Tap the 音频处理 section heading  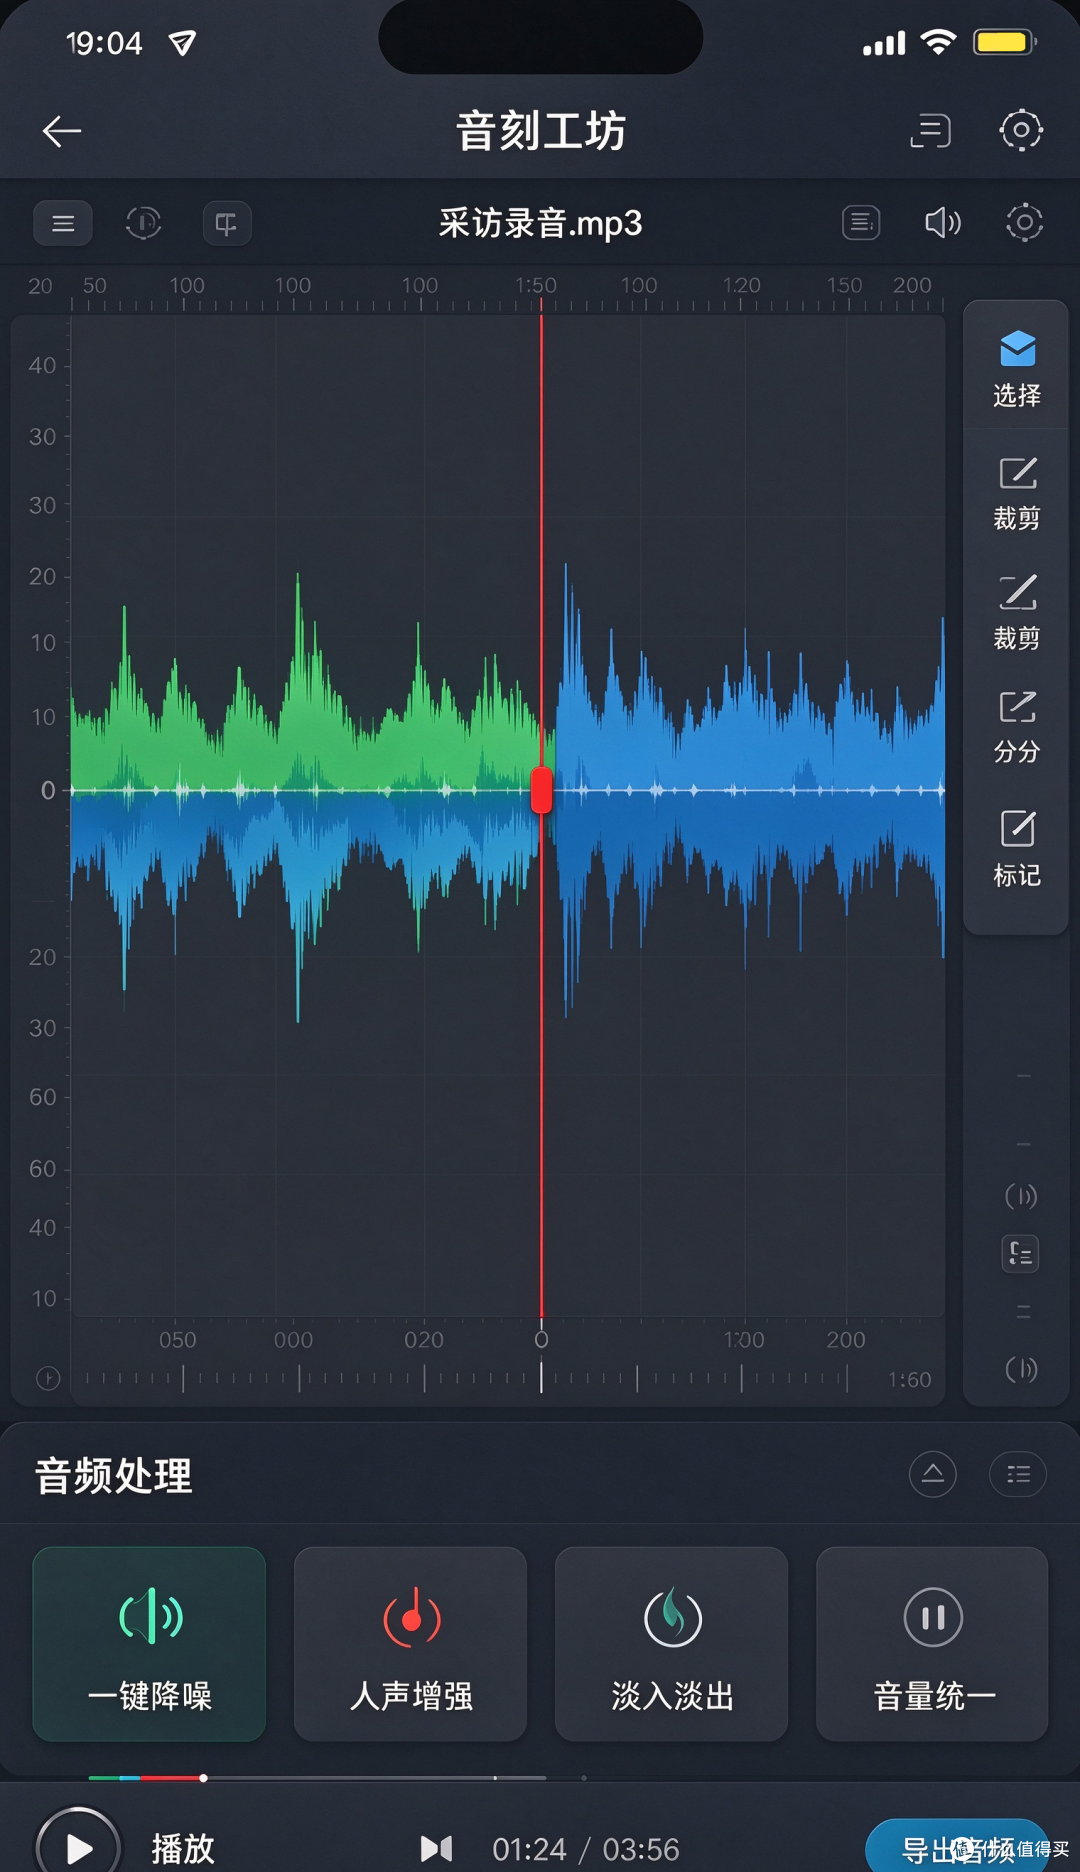(x=114, y=1476)
